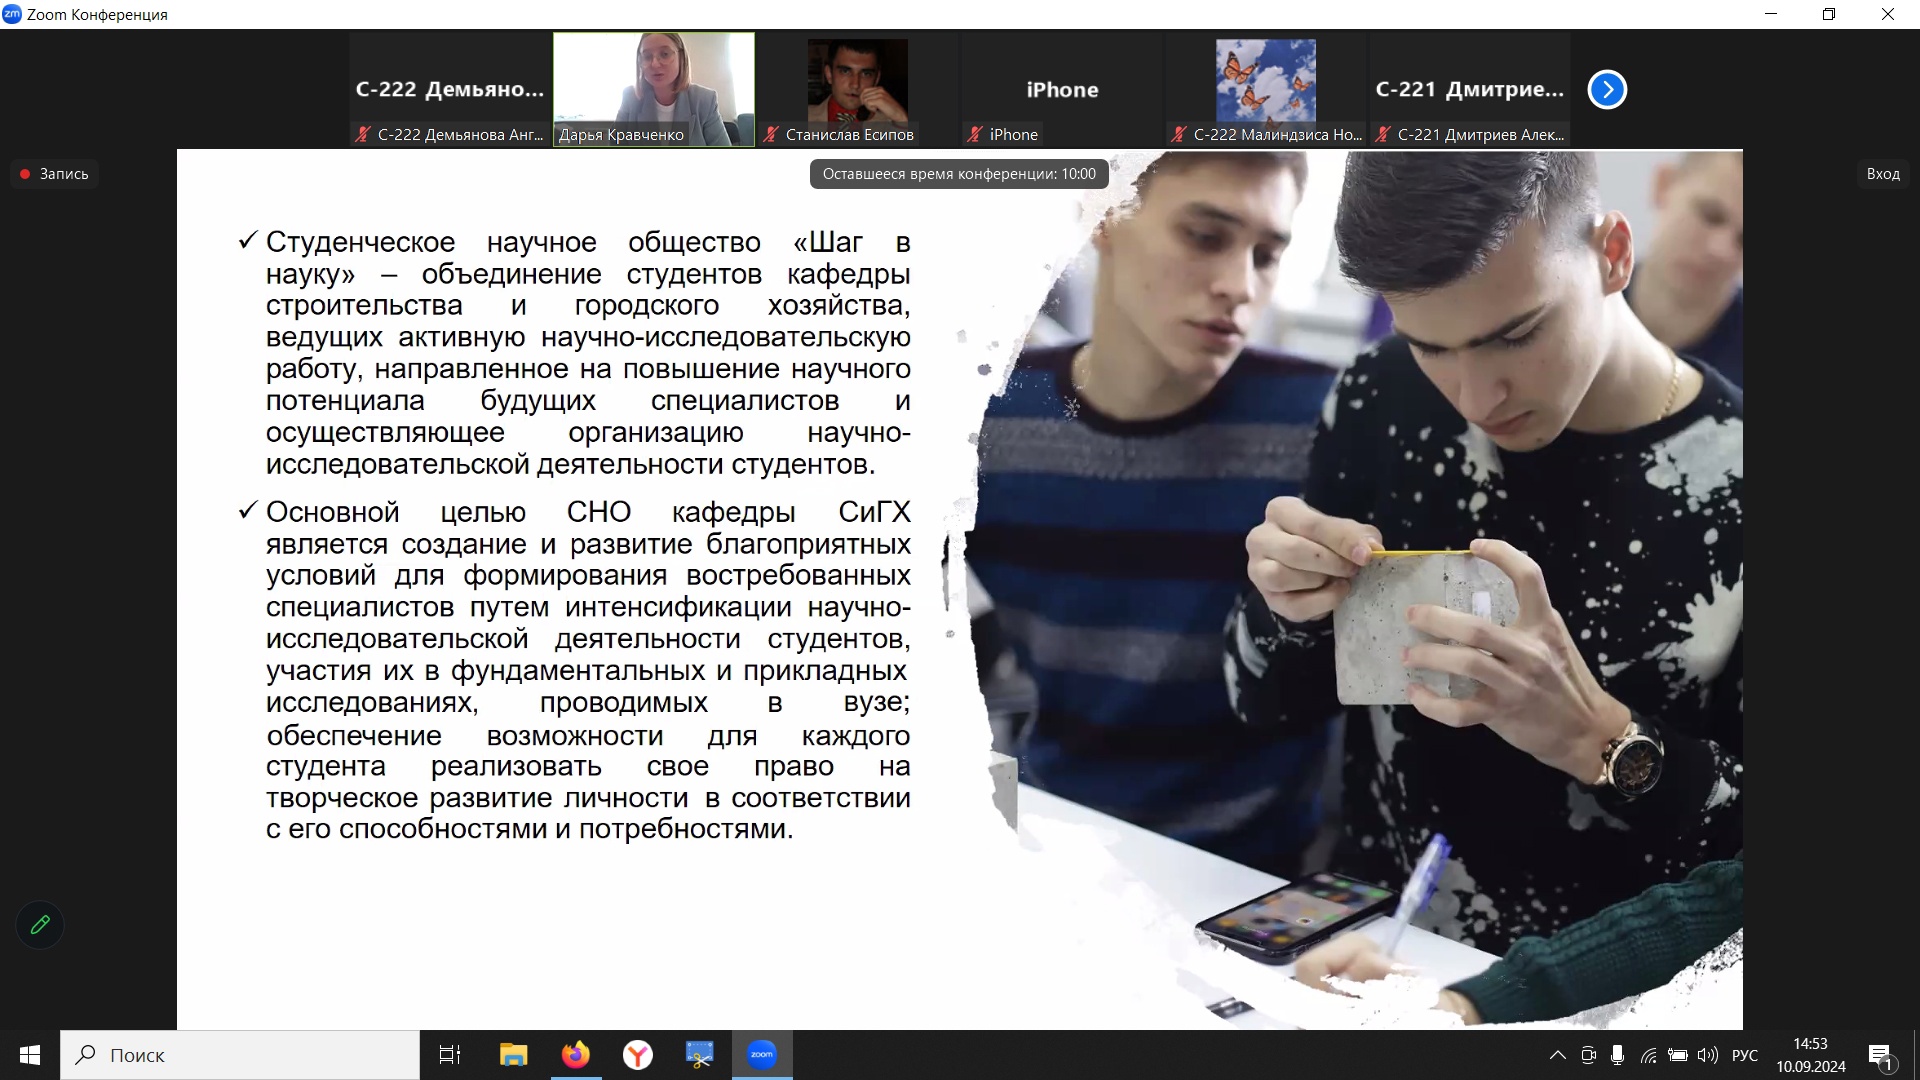Select the iPhone participant tile
Viewport: 1920px width, 1080px height.
(x=1062, y=90)
